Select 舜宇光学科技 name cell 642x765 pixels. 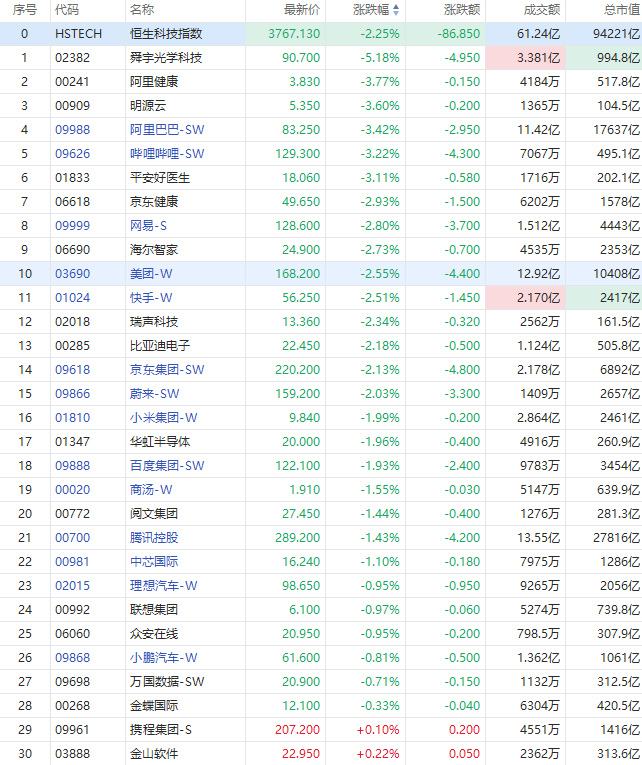pyautogui.click(x=166, y=58)
